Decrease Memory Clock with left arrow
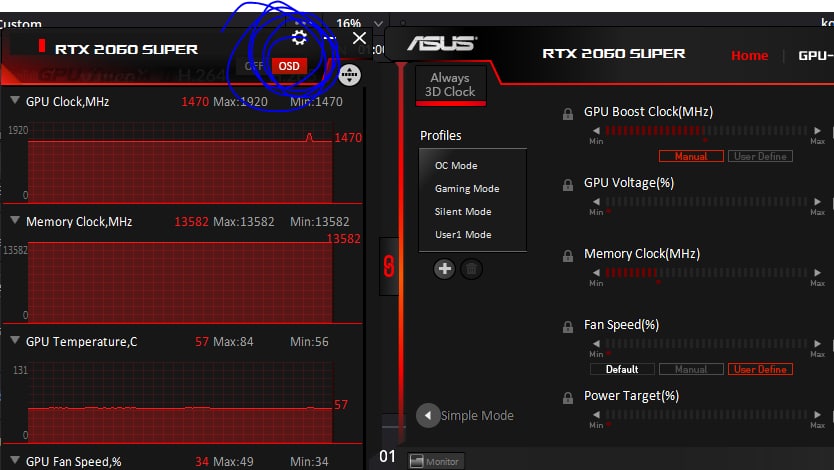 tap(596, 272)
